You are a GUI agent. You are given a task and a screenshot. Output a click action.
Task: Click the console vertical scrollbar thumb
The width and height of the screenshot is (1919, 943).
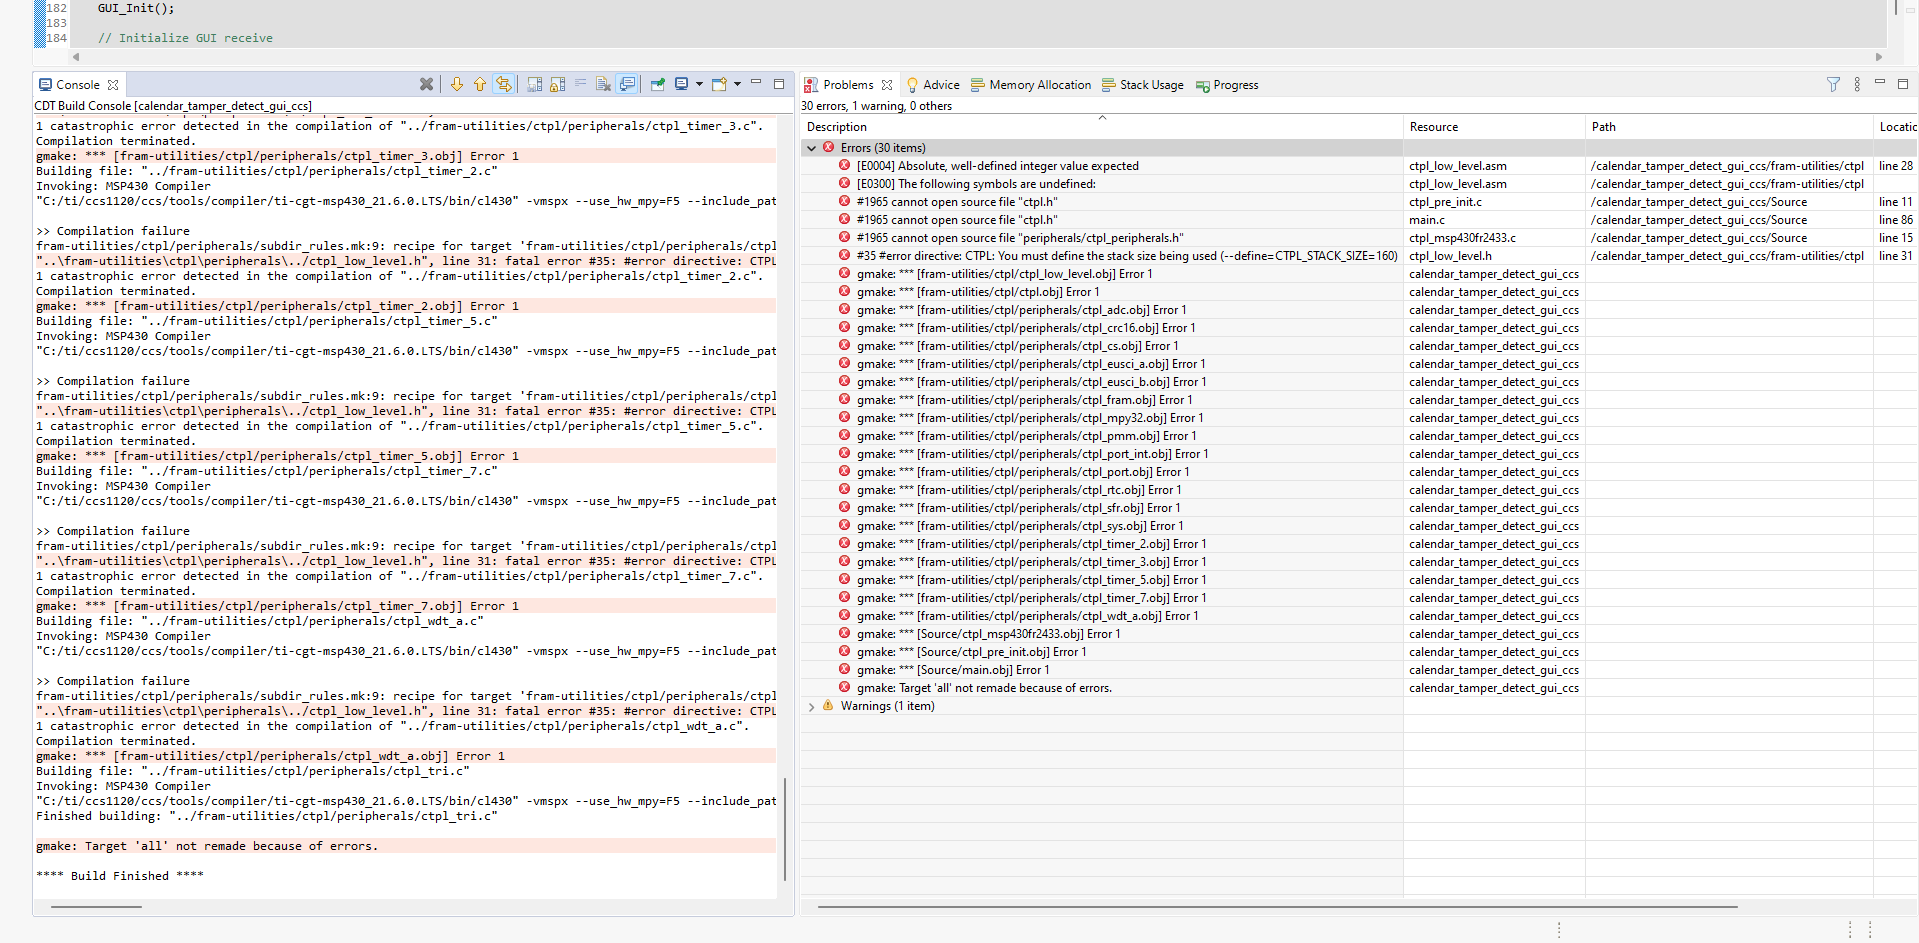(785, 829)
